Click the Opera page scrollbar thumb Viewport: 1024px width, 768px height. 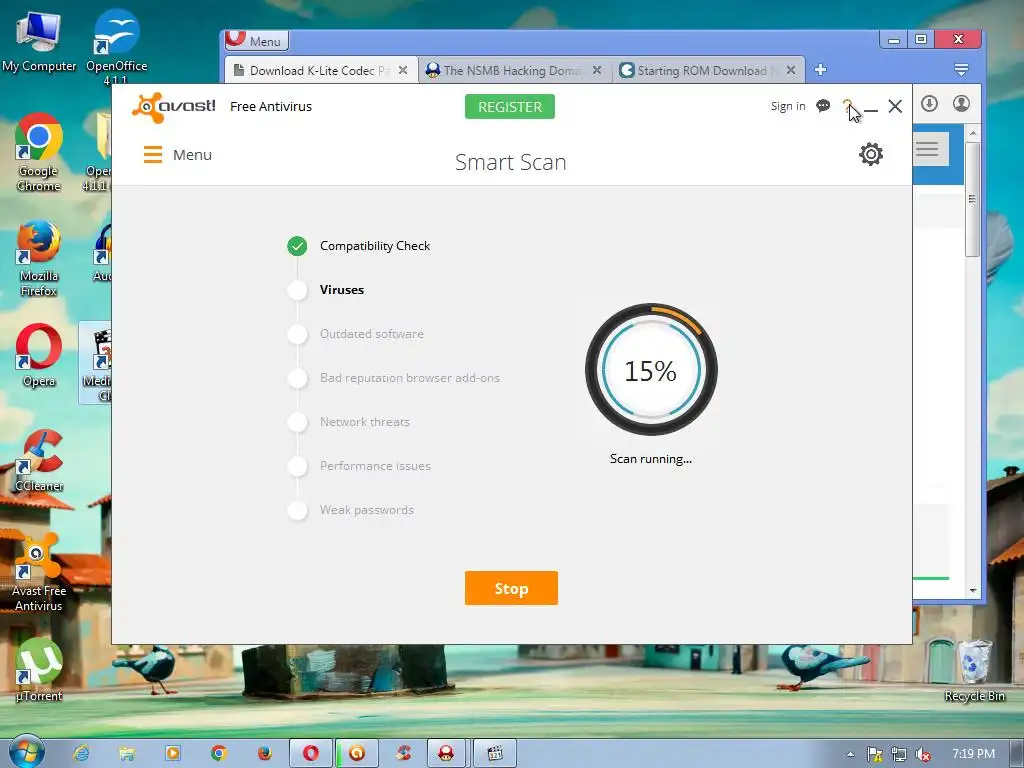(x=972, y=199)
